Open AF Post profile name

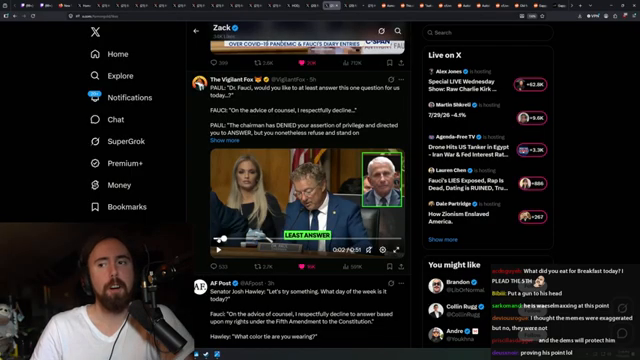pyautogui.click(x=220, y=283)
